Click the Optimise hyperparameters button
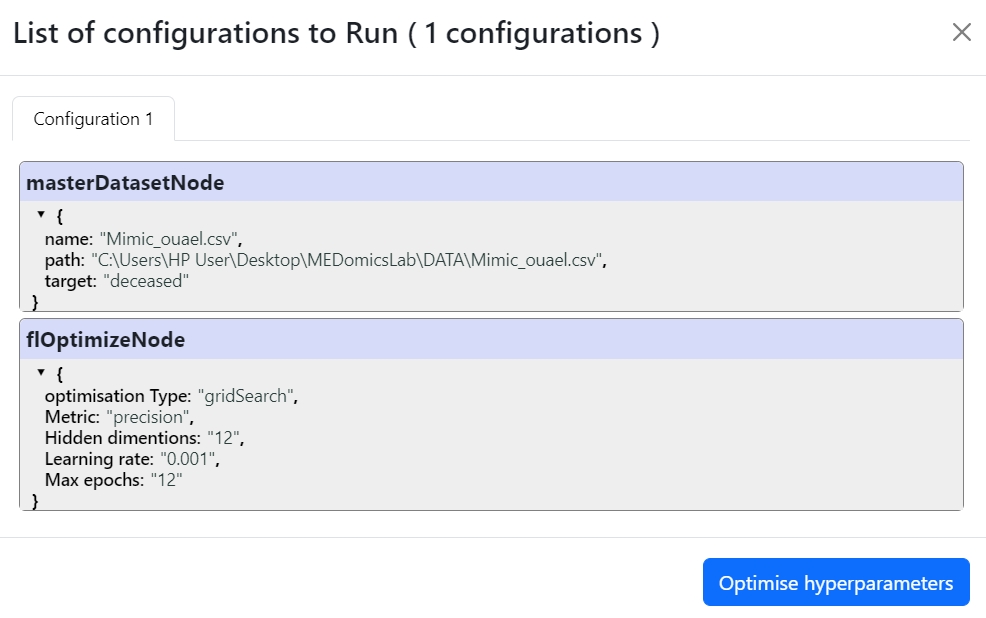The image size is (986, 618). coord(836,583)
